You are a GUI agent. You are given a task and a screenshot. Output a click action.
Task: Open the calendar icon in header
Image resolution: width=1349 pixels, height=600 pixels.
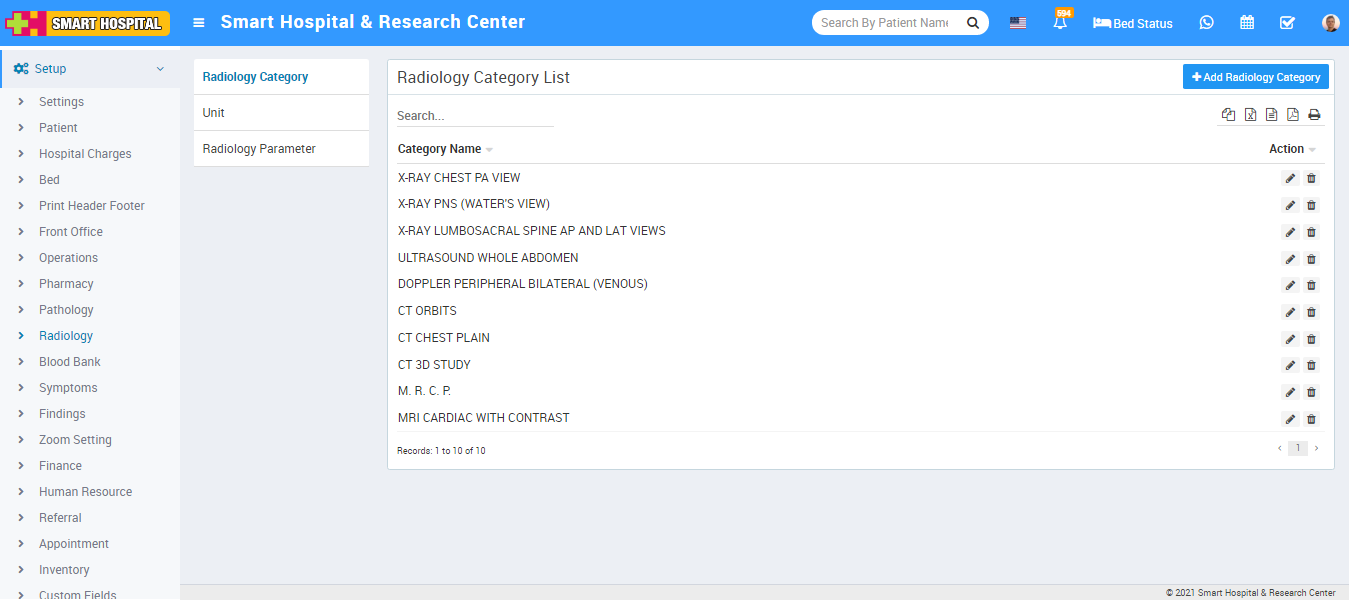tap(1247, 22)
